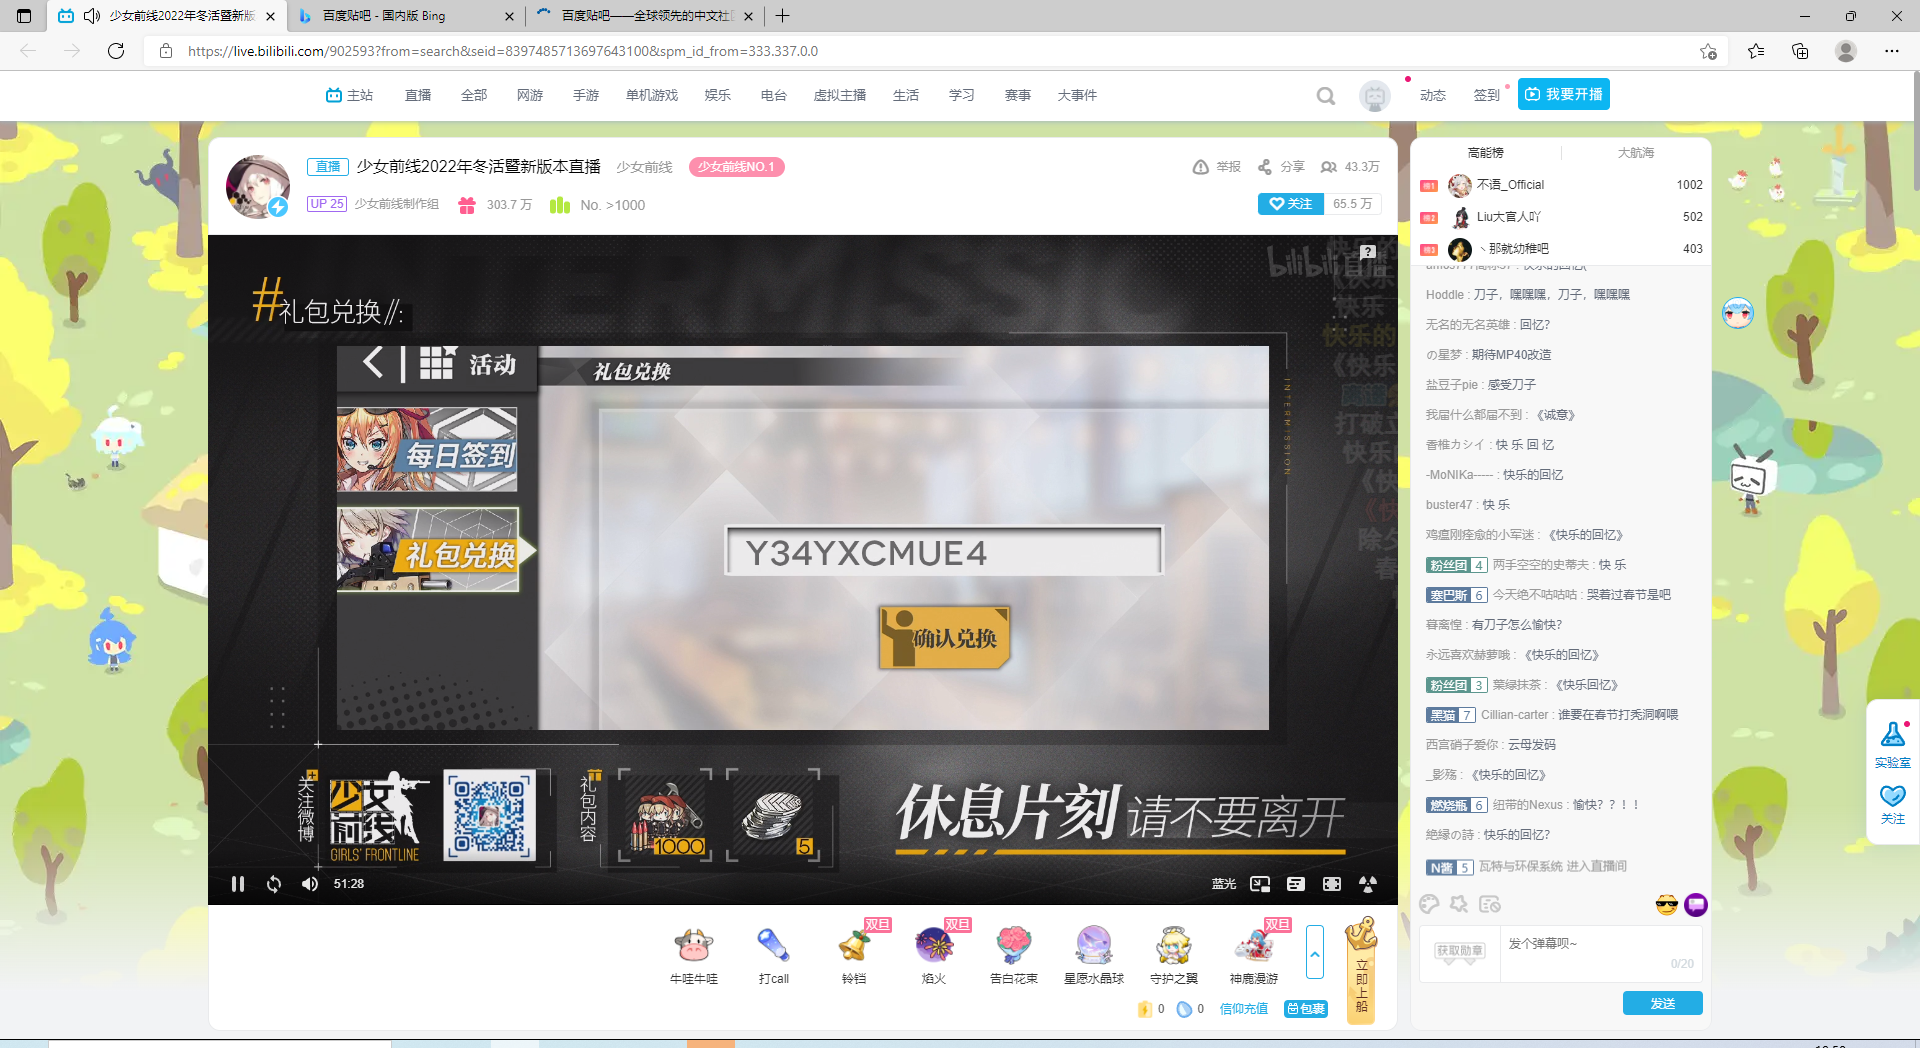
Task: Click 我要开播 start streaming button
Action: pos(1564,94)
